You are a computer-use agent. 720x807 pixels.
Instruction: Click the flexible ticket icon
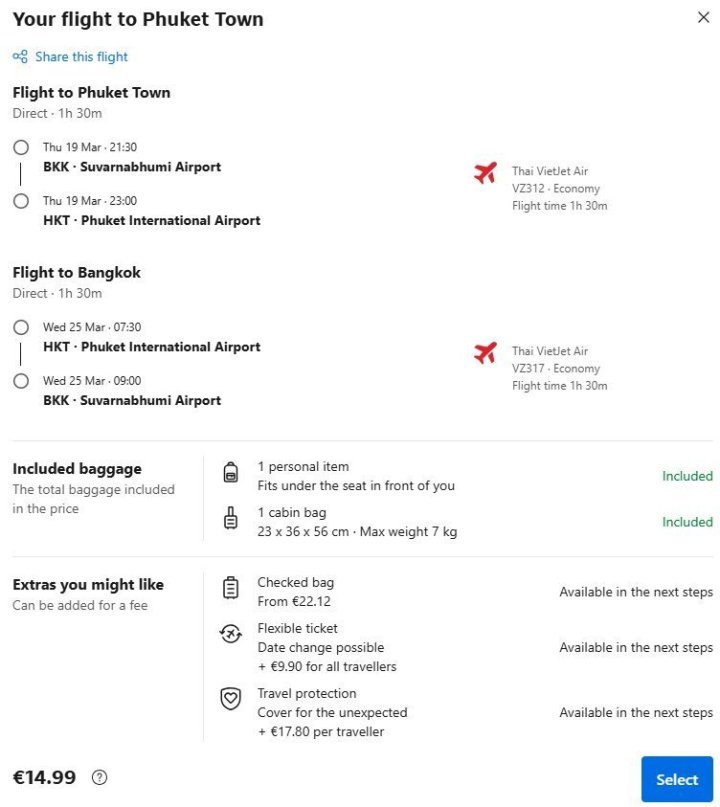(231, 635)
